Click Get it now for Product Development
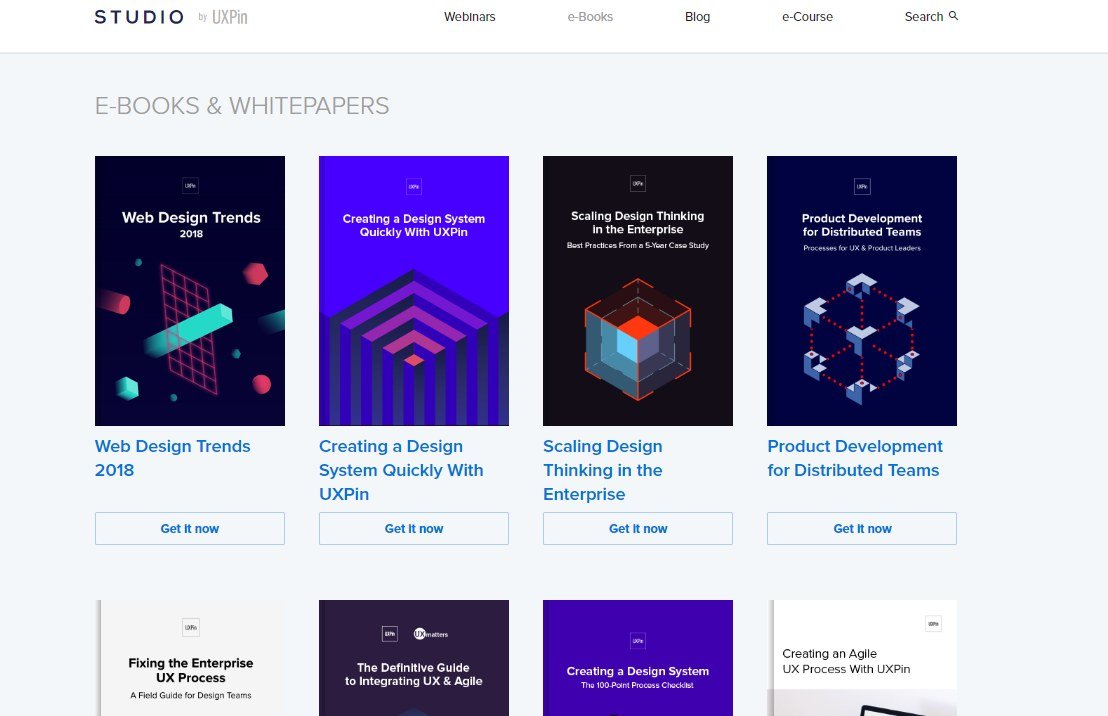Screen dimensions: 1108x716 862,529
